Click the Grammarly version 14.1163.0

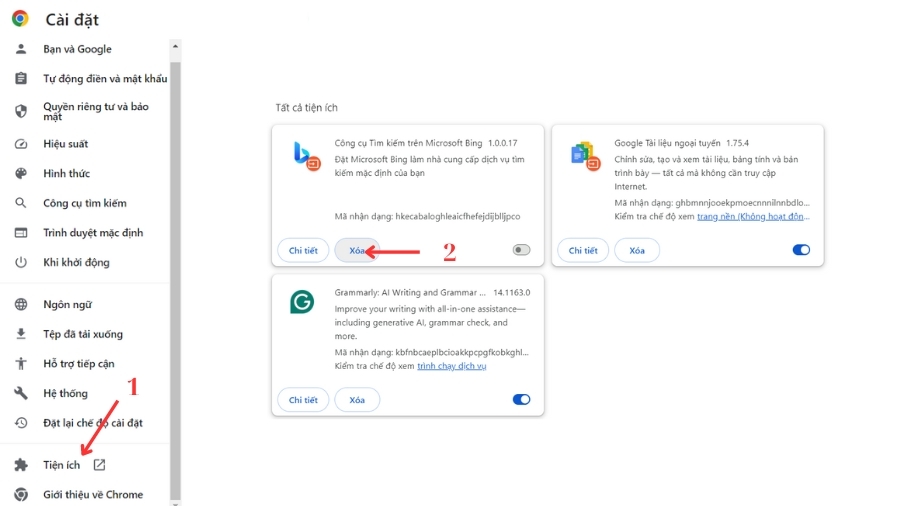coord(511,293)
